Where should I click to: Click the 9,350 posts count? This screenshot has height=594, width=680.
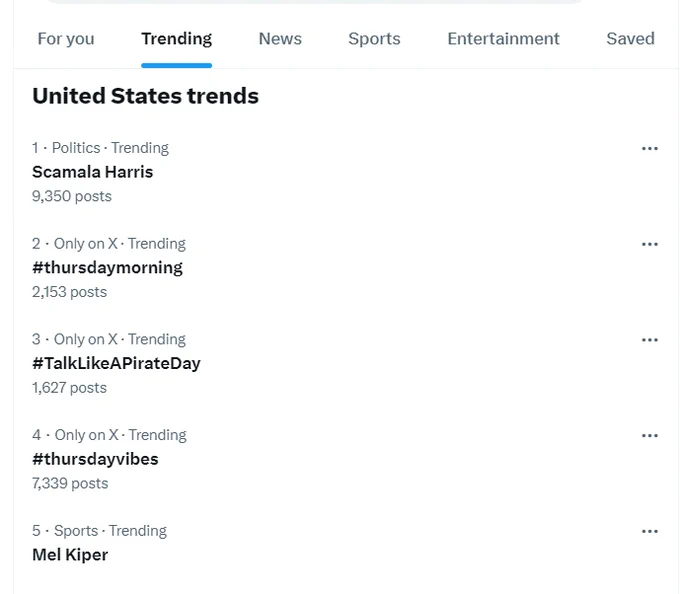click(x=72, y=196)
